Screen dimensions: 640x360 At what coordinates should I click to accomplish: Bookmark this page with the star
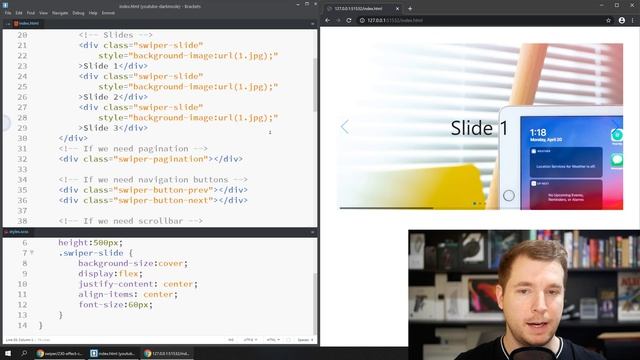pos(608,20)
